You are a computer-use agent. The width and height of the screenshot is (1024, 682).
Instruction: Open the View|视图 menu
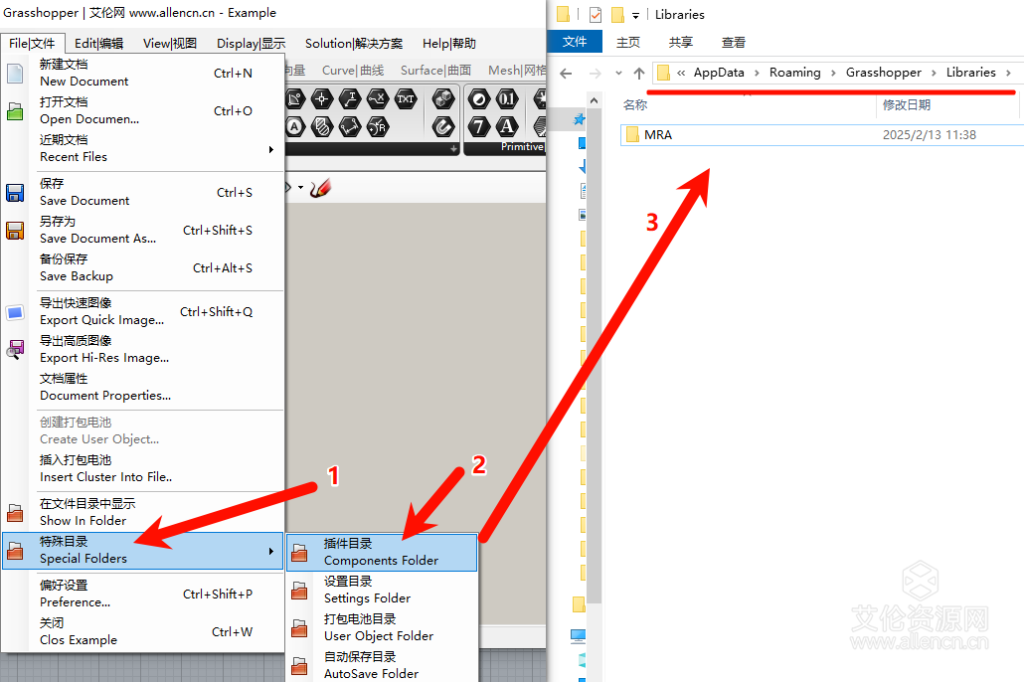(170, 44)
